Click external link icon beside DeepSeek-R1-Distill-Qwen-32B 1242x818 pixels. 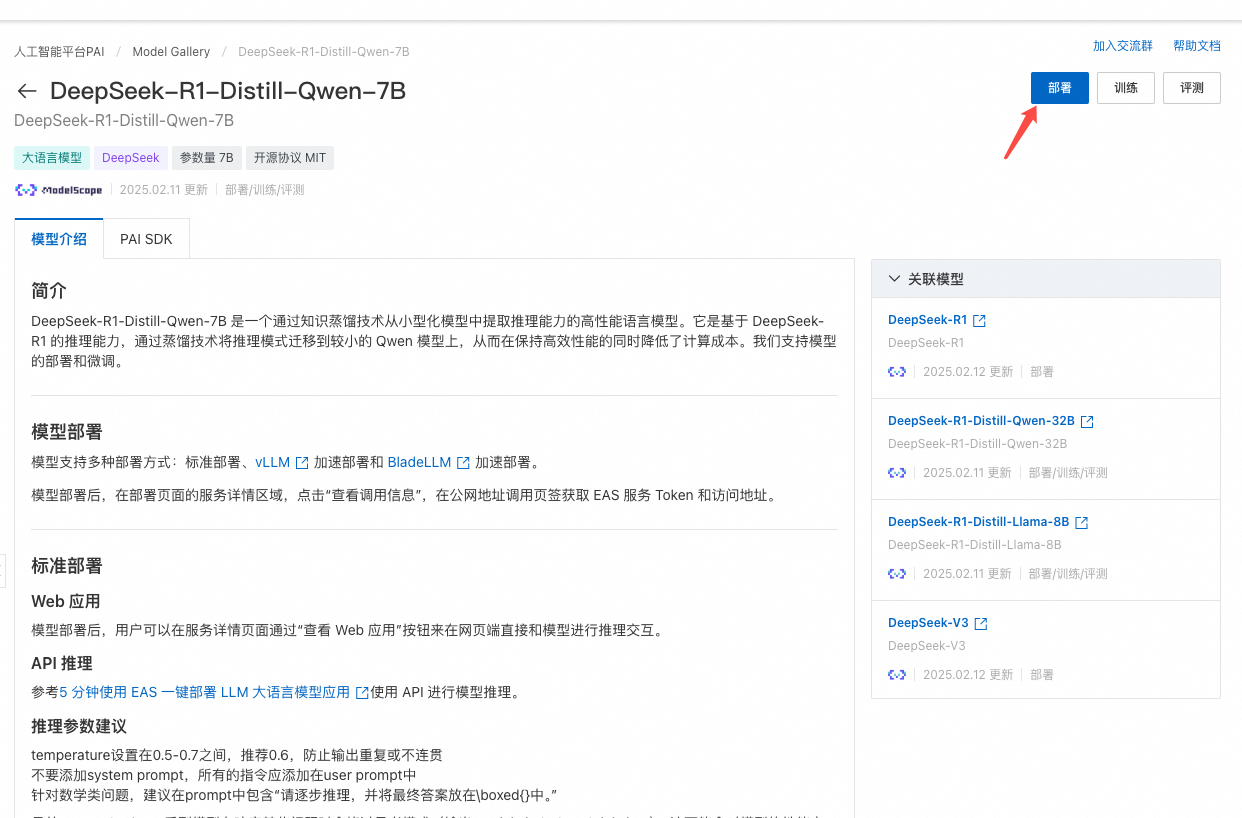point(1087,422)
